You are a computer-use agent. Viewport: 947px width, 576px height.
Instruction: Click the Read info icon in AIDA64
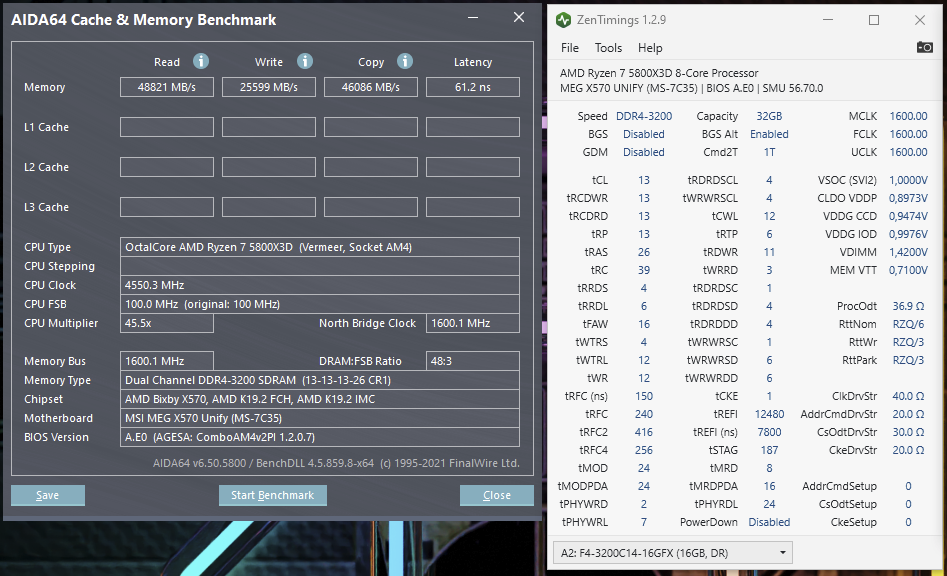201,61
